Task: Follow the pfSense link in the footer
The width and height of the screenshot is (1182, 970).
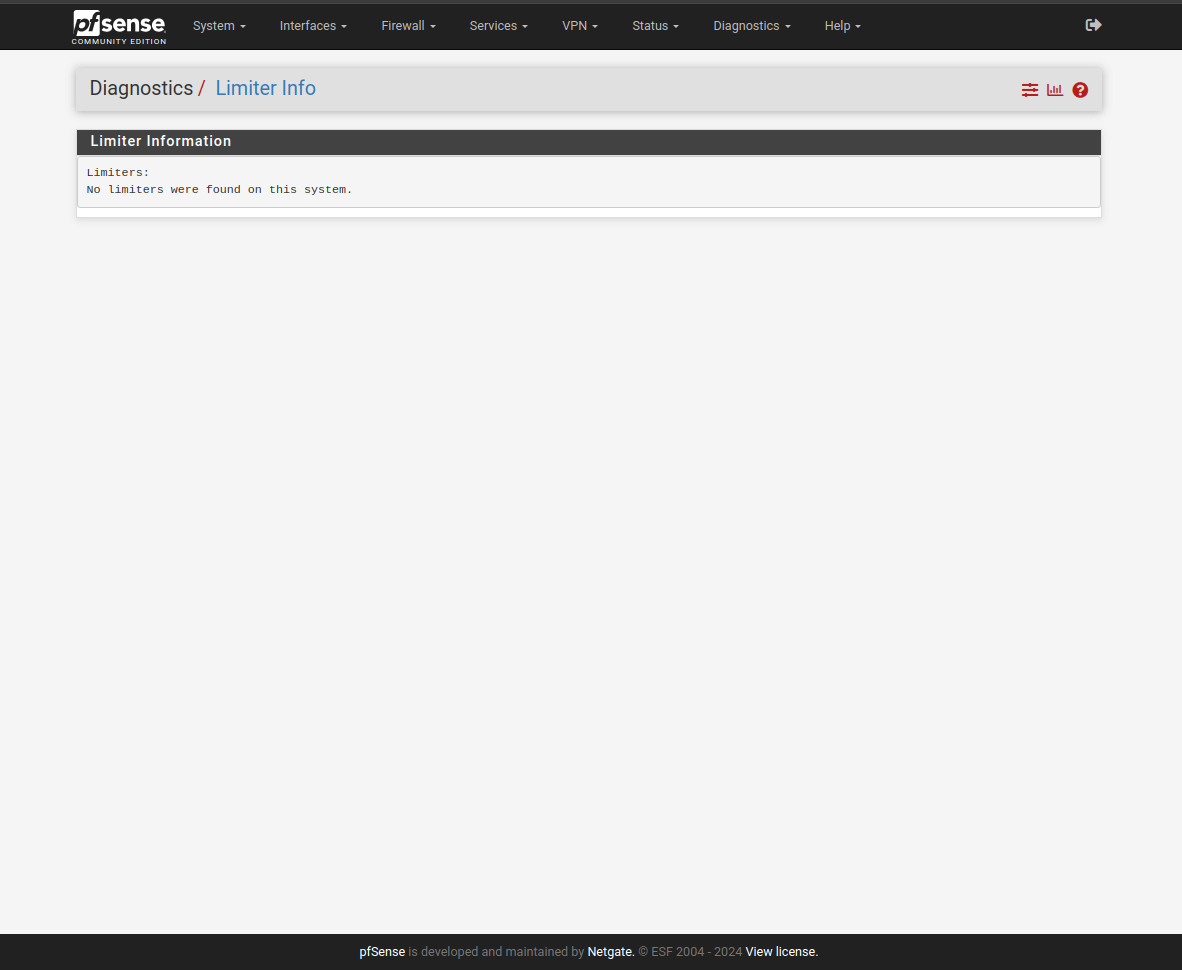Action: pos(382,952)
